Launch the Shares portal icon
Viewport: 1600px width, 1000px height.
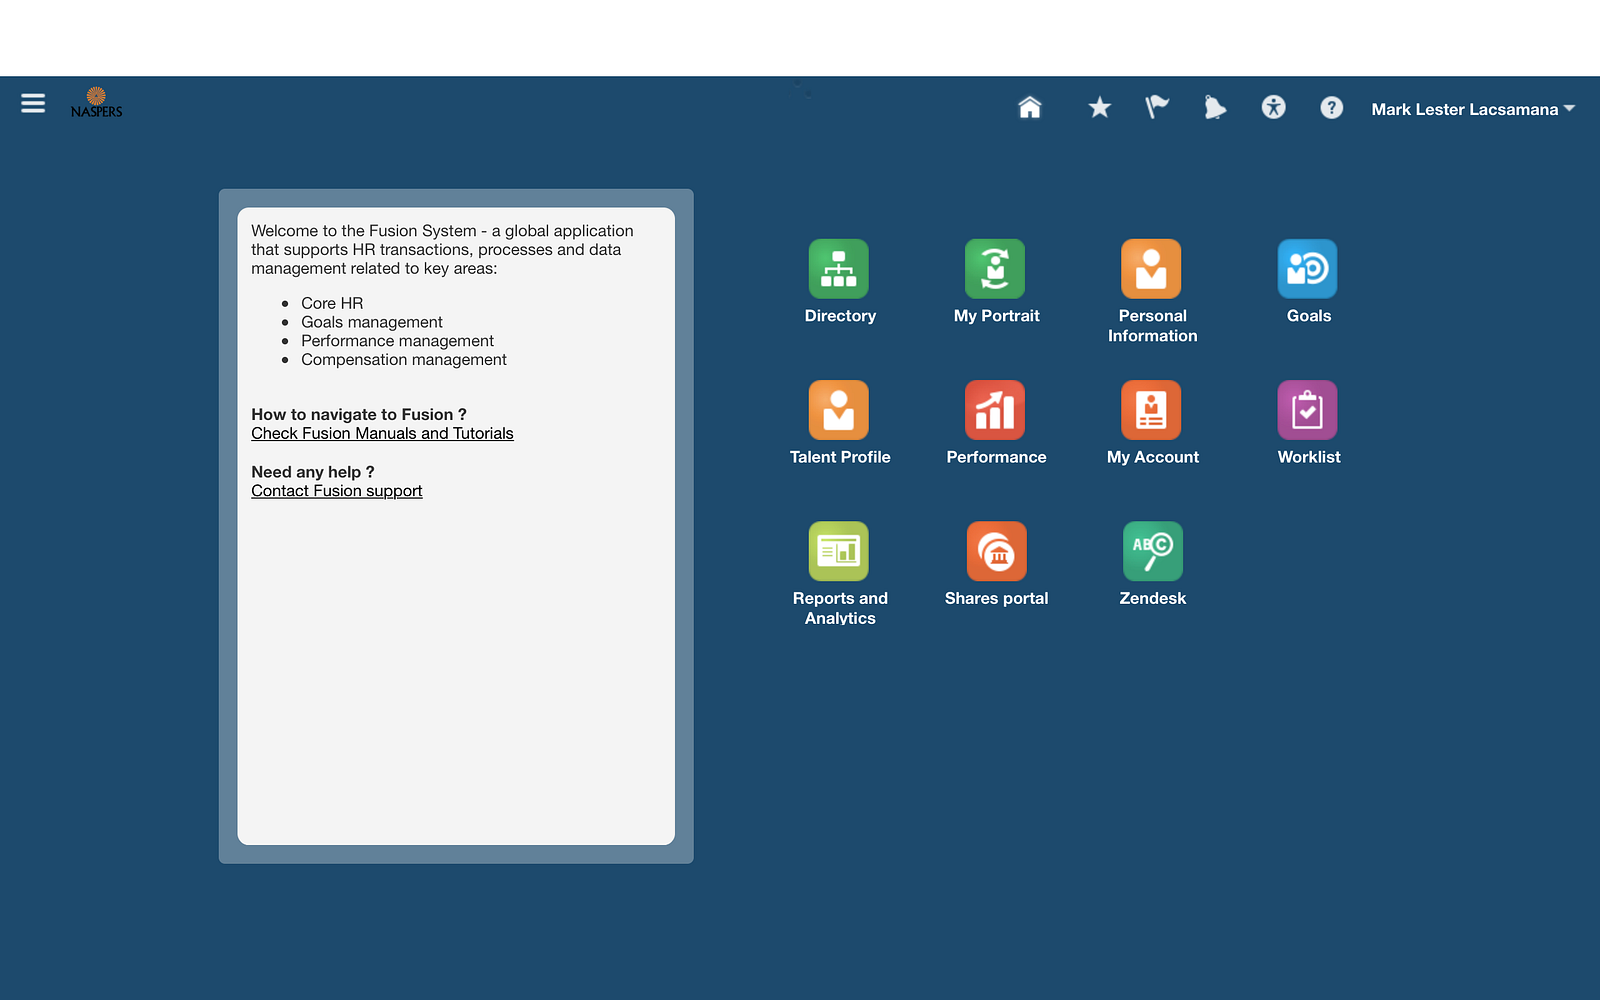tap(996, 551)
